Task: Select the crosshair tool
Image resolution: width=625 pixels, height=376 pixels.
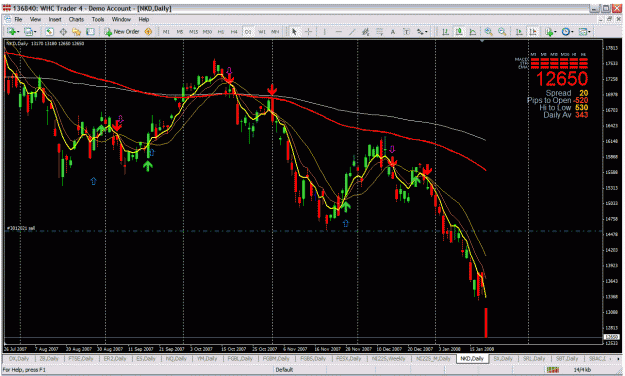Action: [308, 31]
